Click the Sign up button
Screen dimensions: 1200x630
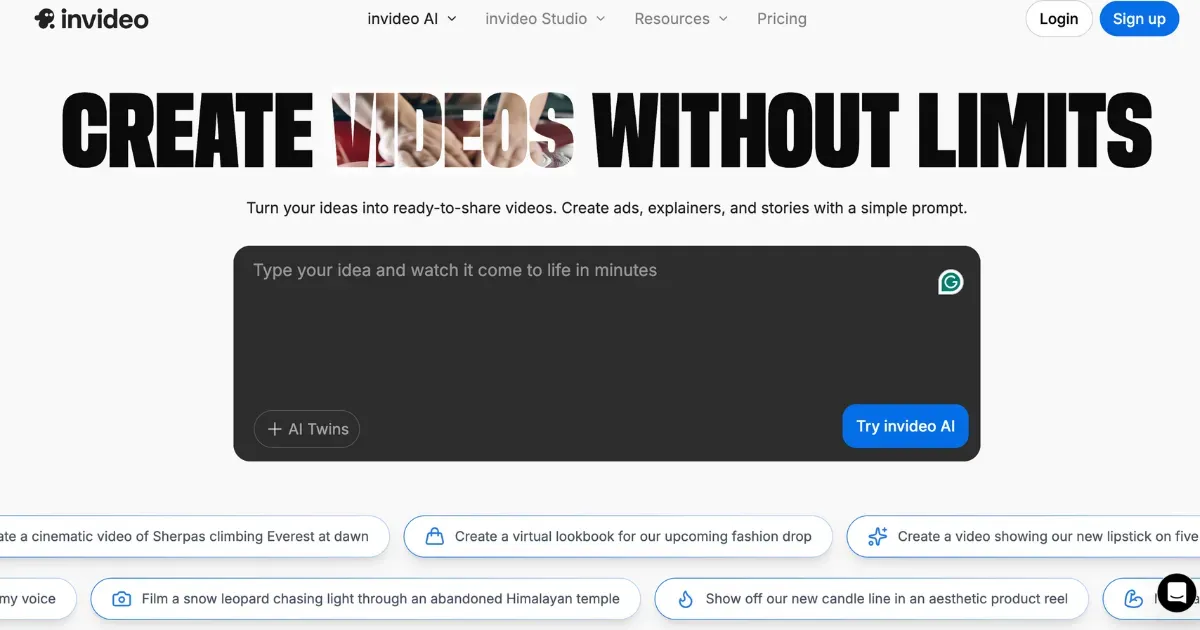pyautogui.click(x=1139, y=19)
